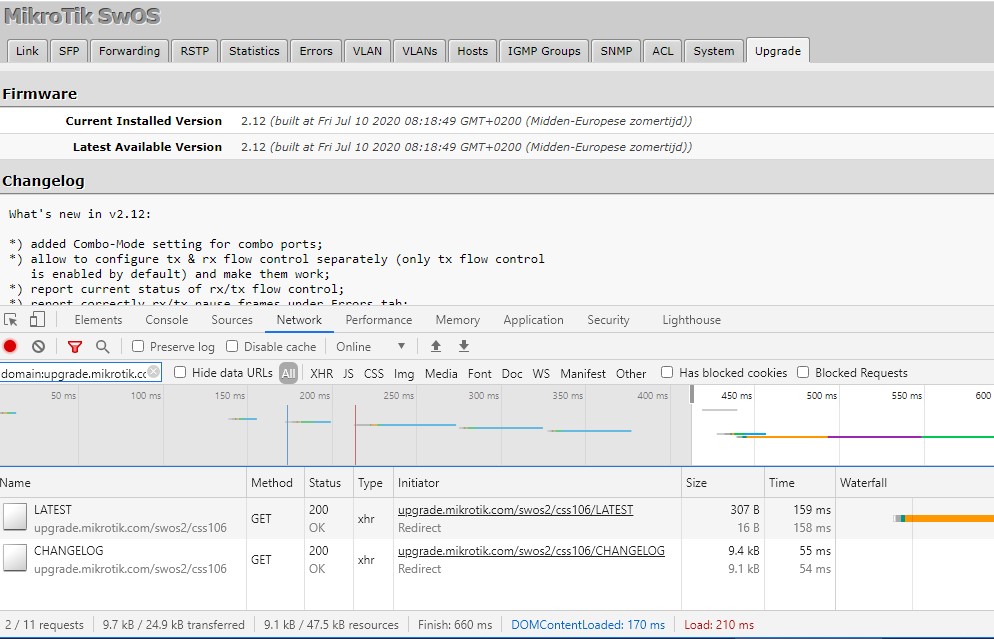Open the SFP tab
The image size is (994, 639).
69,51
